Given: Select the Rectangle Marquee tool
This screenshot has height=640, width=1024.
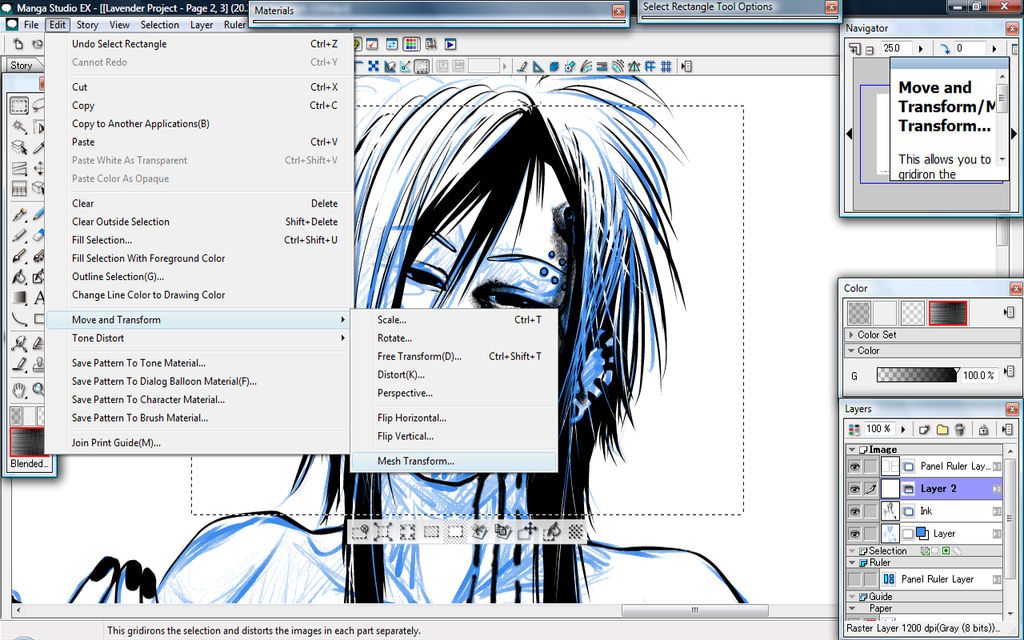Looking at the screenshot, I should [x=19, y=106].
